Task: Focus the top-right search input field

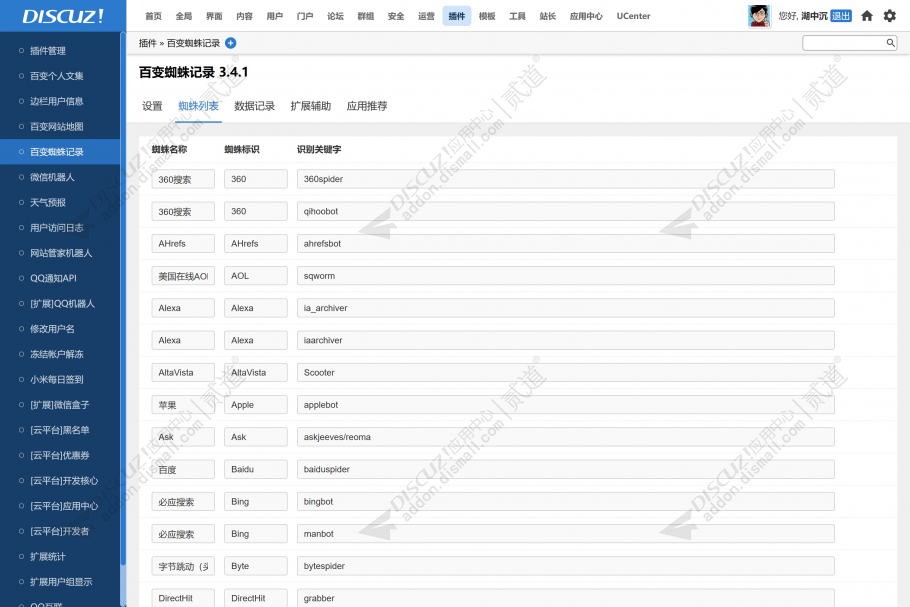Action: [x=849, y=42]
